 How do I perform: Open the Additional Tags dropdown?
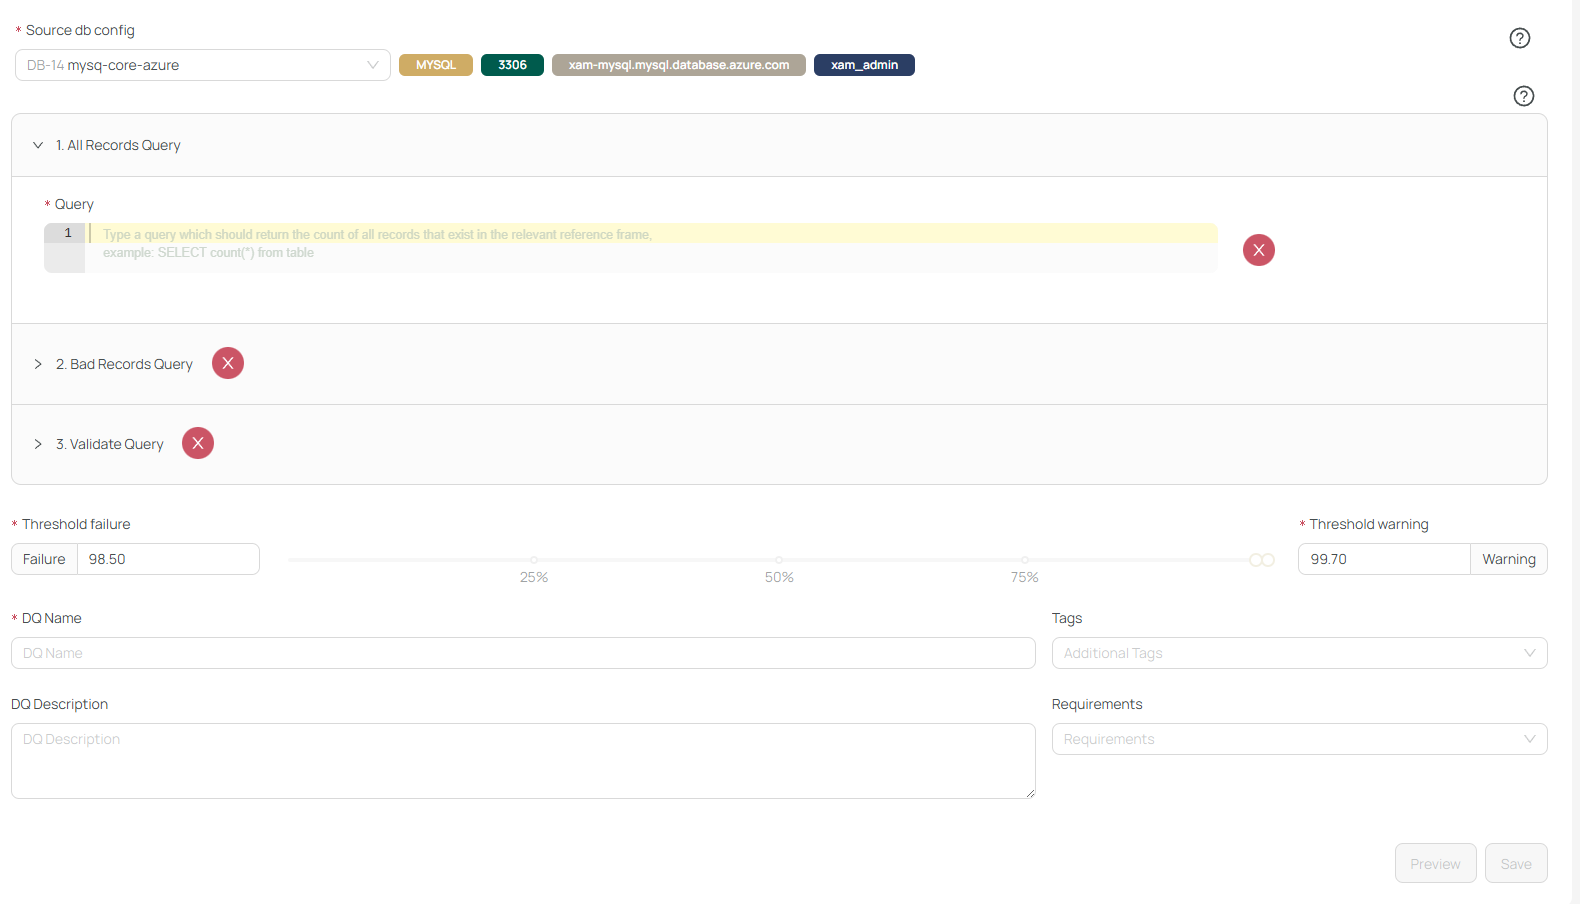click(x=1298, y=653)
